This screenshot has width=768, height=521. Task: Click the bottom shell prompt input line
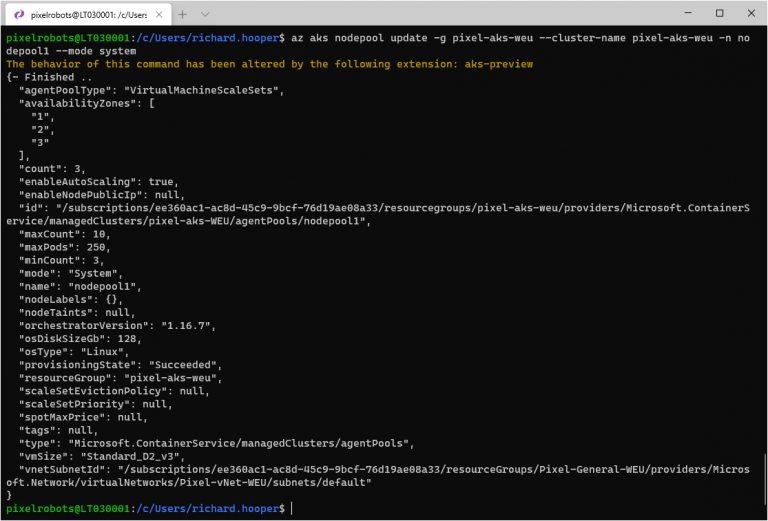pos(149,509)
